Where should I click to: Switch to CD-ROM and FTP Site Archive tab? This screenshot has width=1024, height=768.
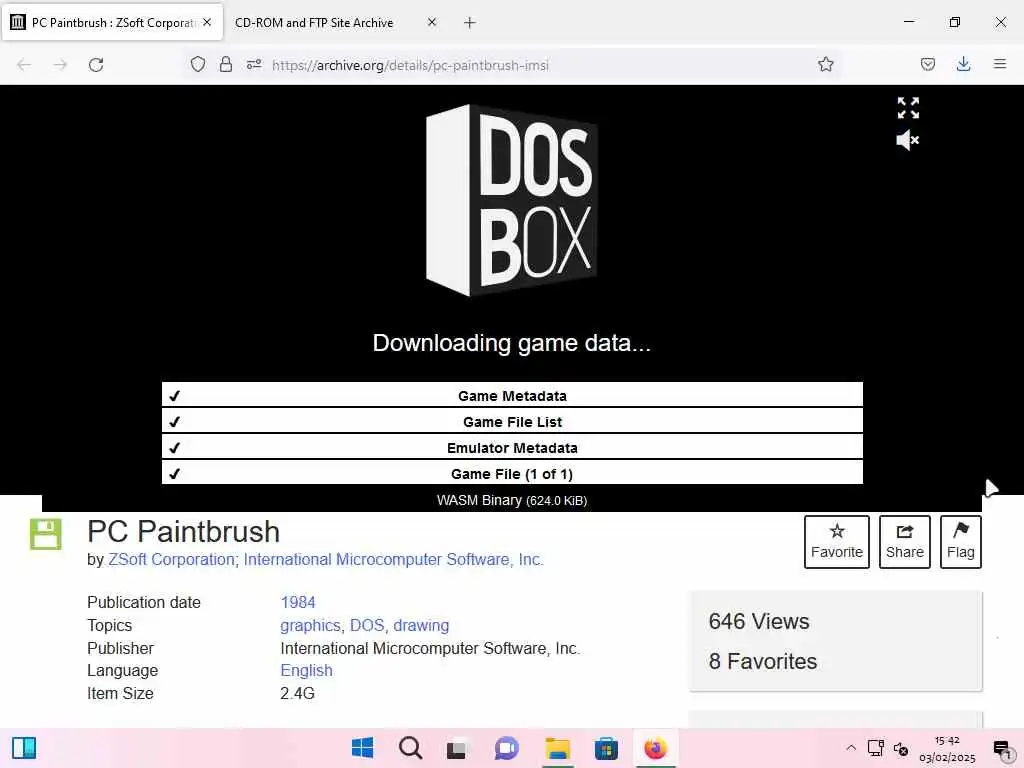click(314, 23)
